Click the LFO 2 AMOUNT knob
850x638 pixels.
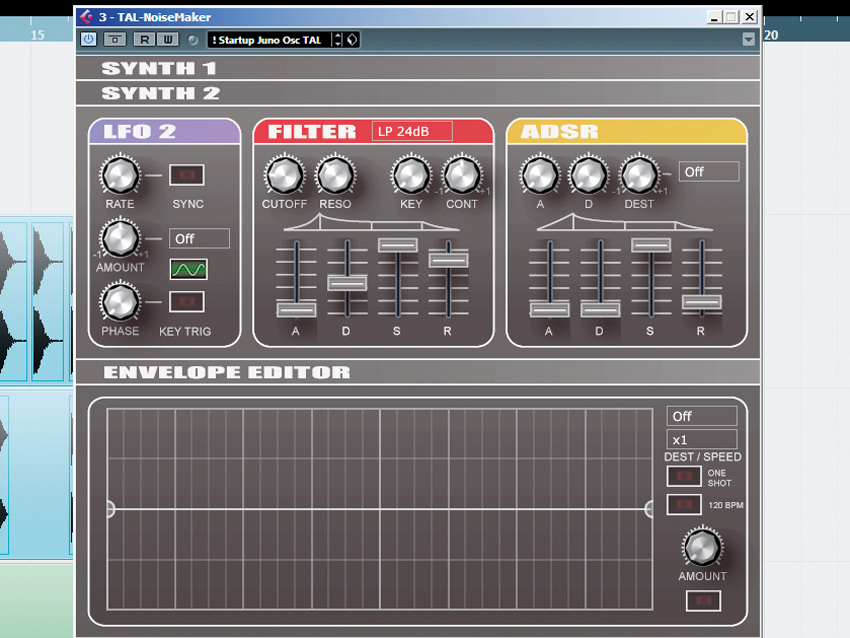[x=120, y=239]
